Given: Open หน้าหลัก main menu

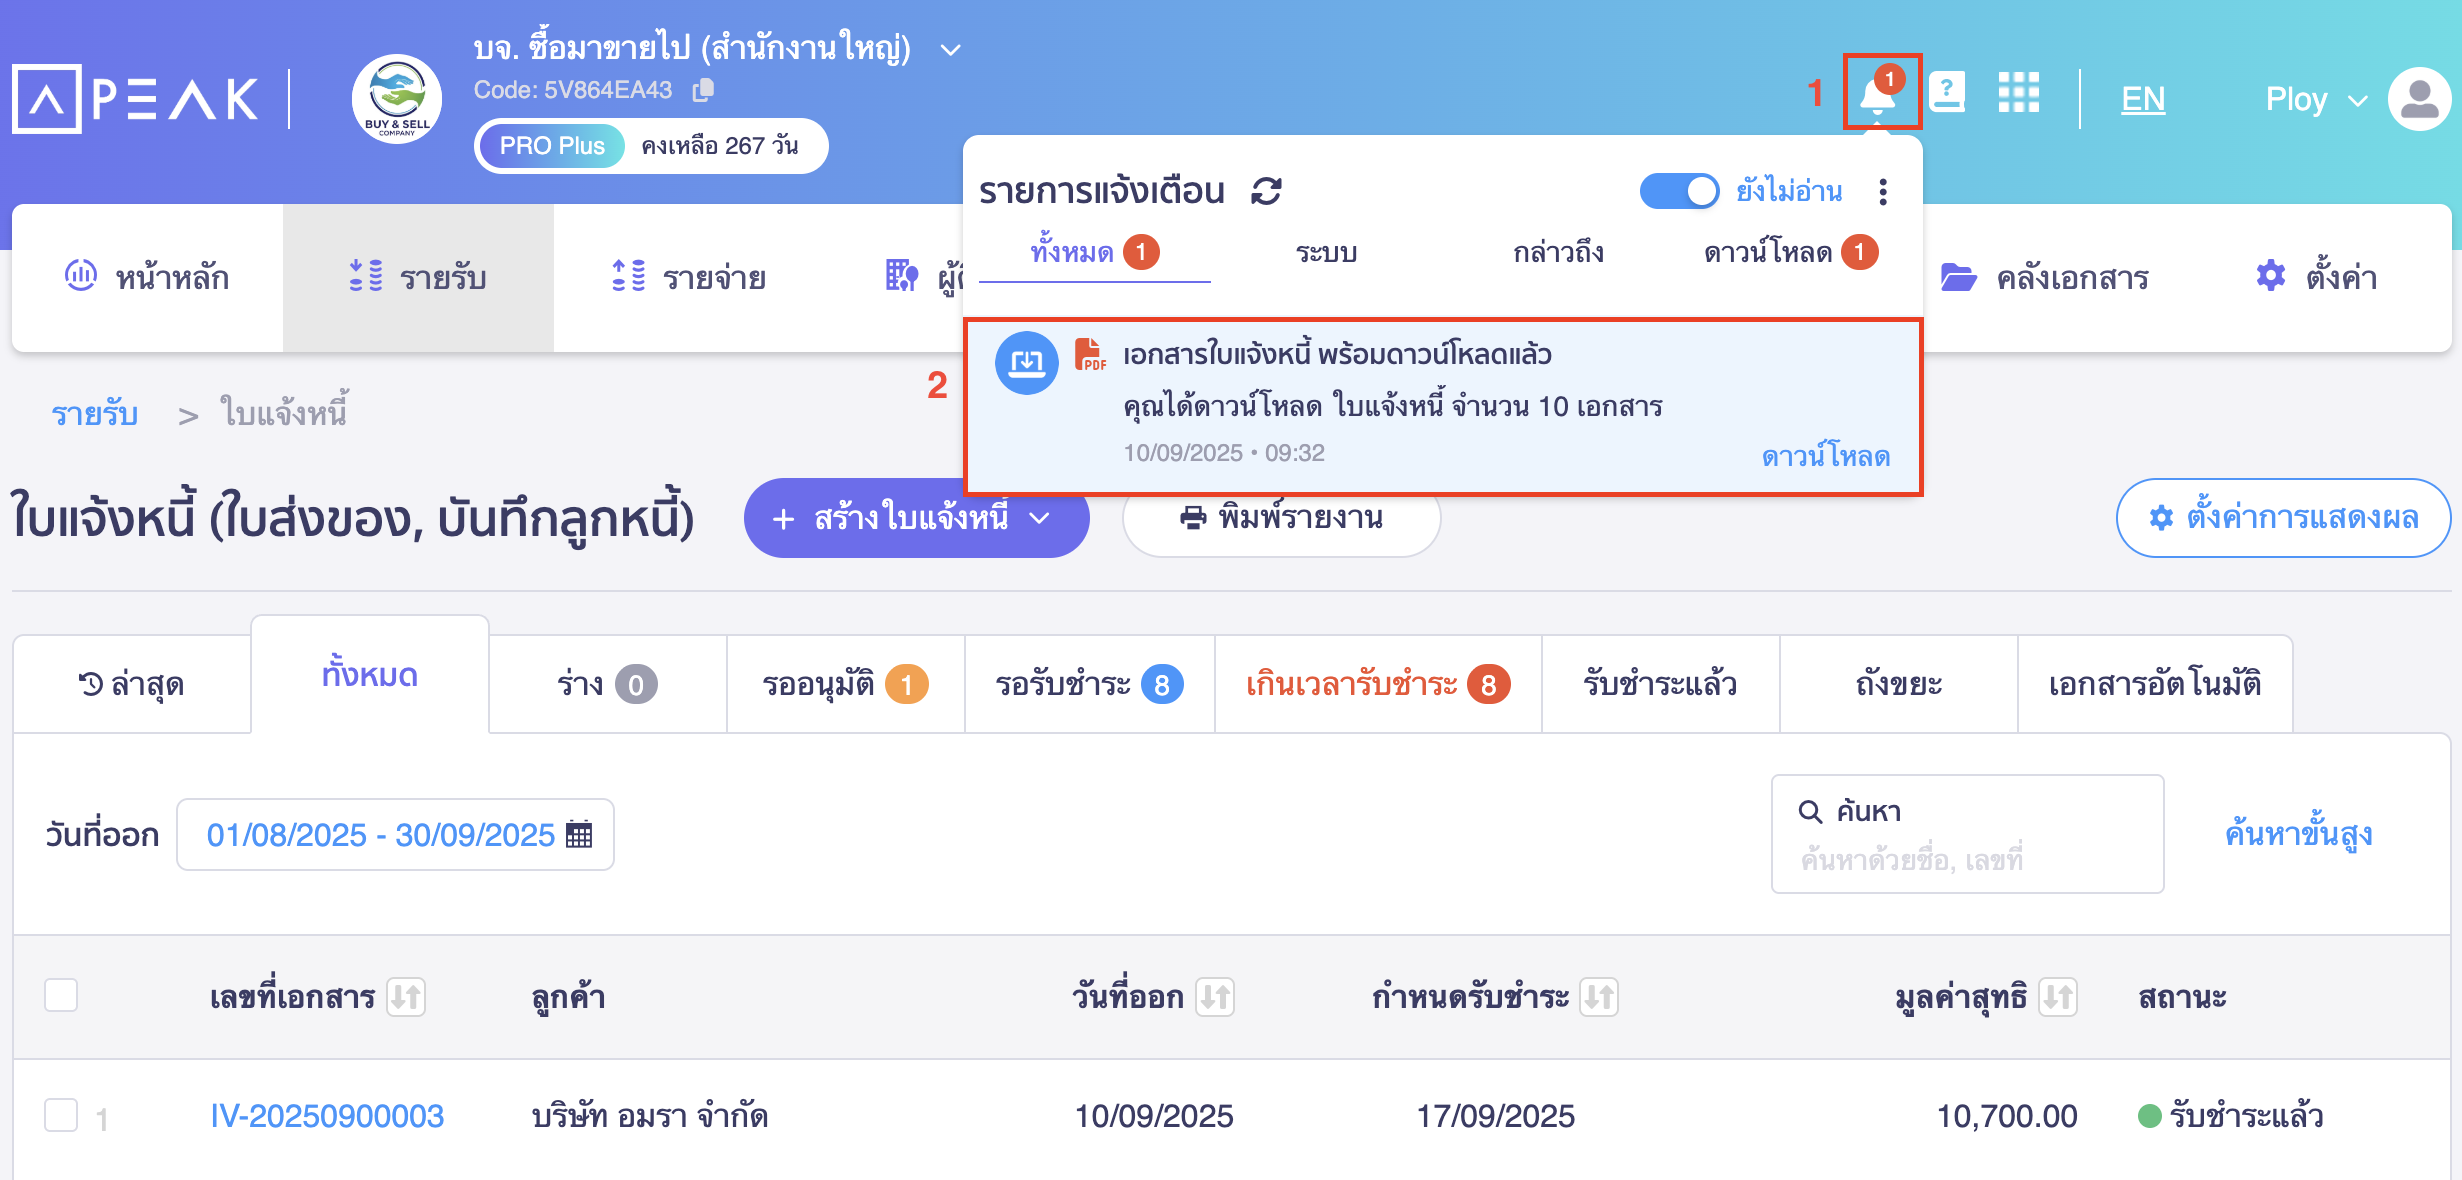Looking at the screenshot, I should click(x=147, y=277).
